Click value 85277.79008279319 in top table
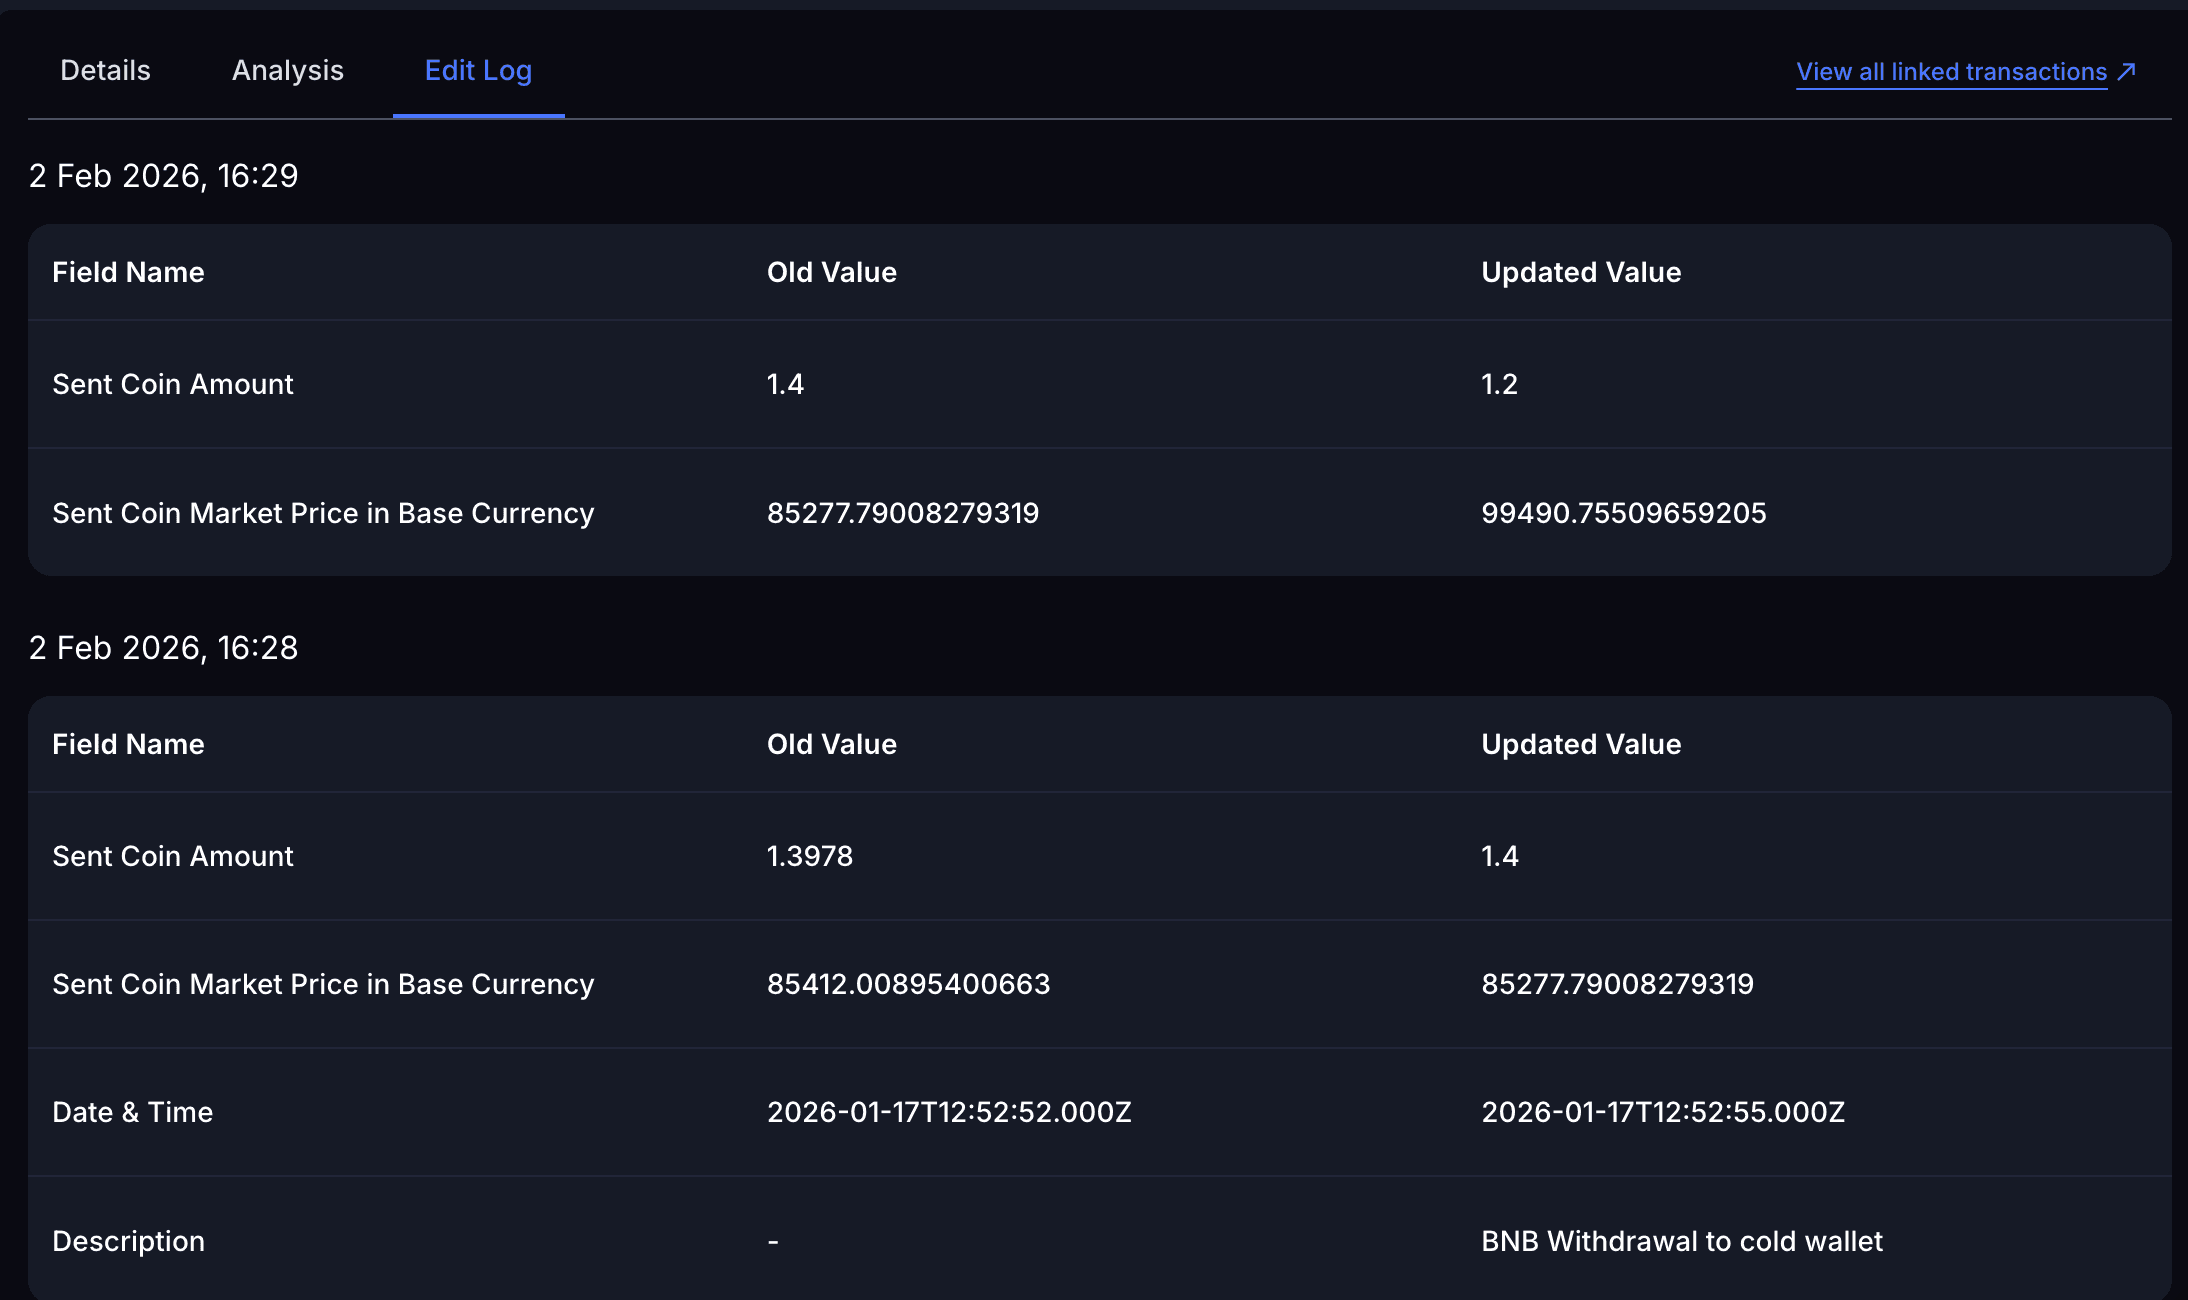Screen dimensions: 2188x1300 click(903, 513)
